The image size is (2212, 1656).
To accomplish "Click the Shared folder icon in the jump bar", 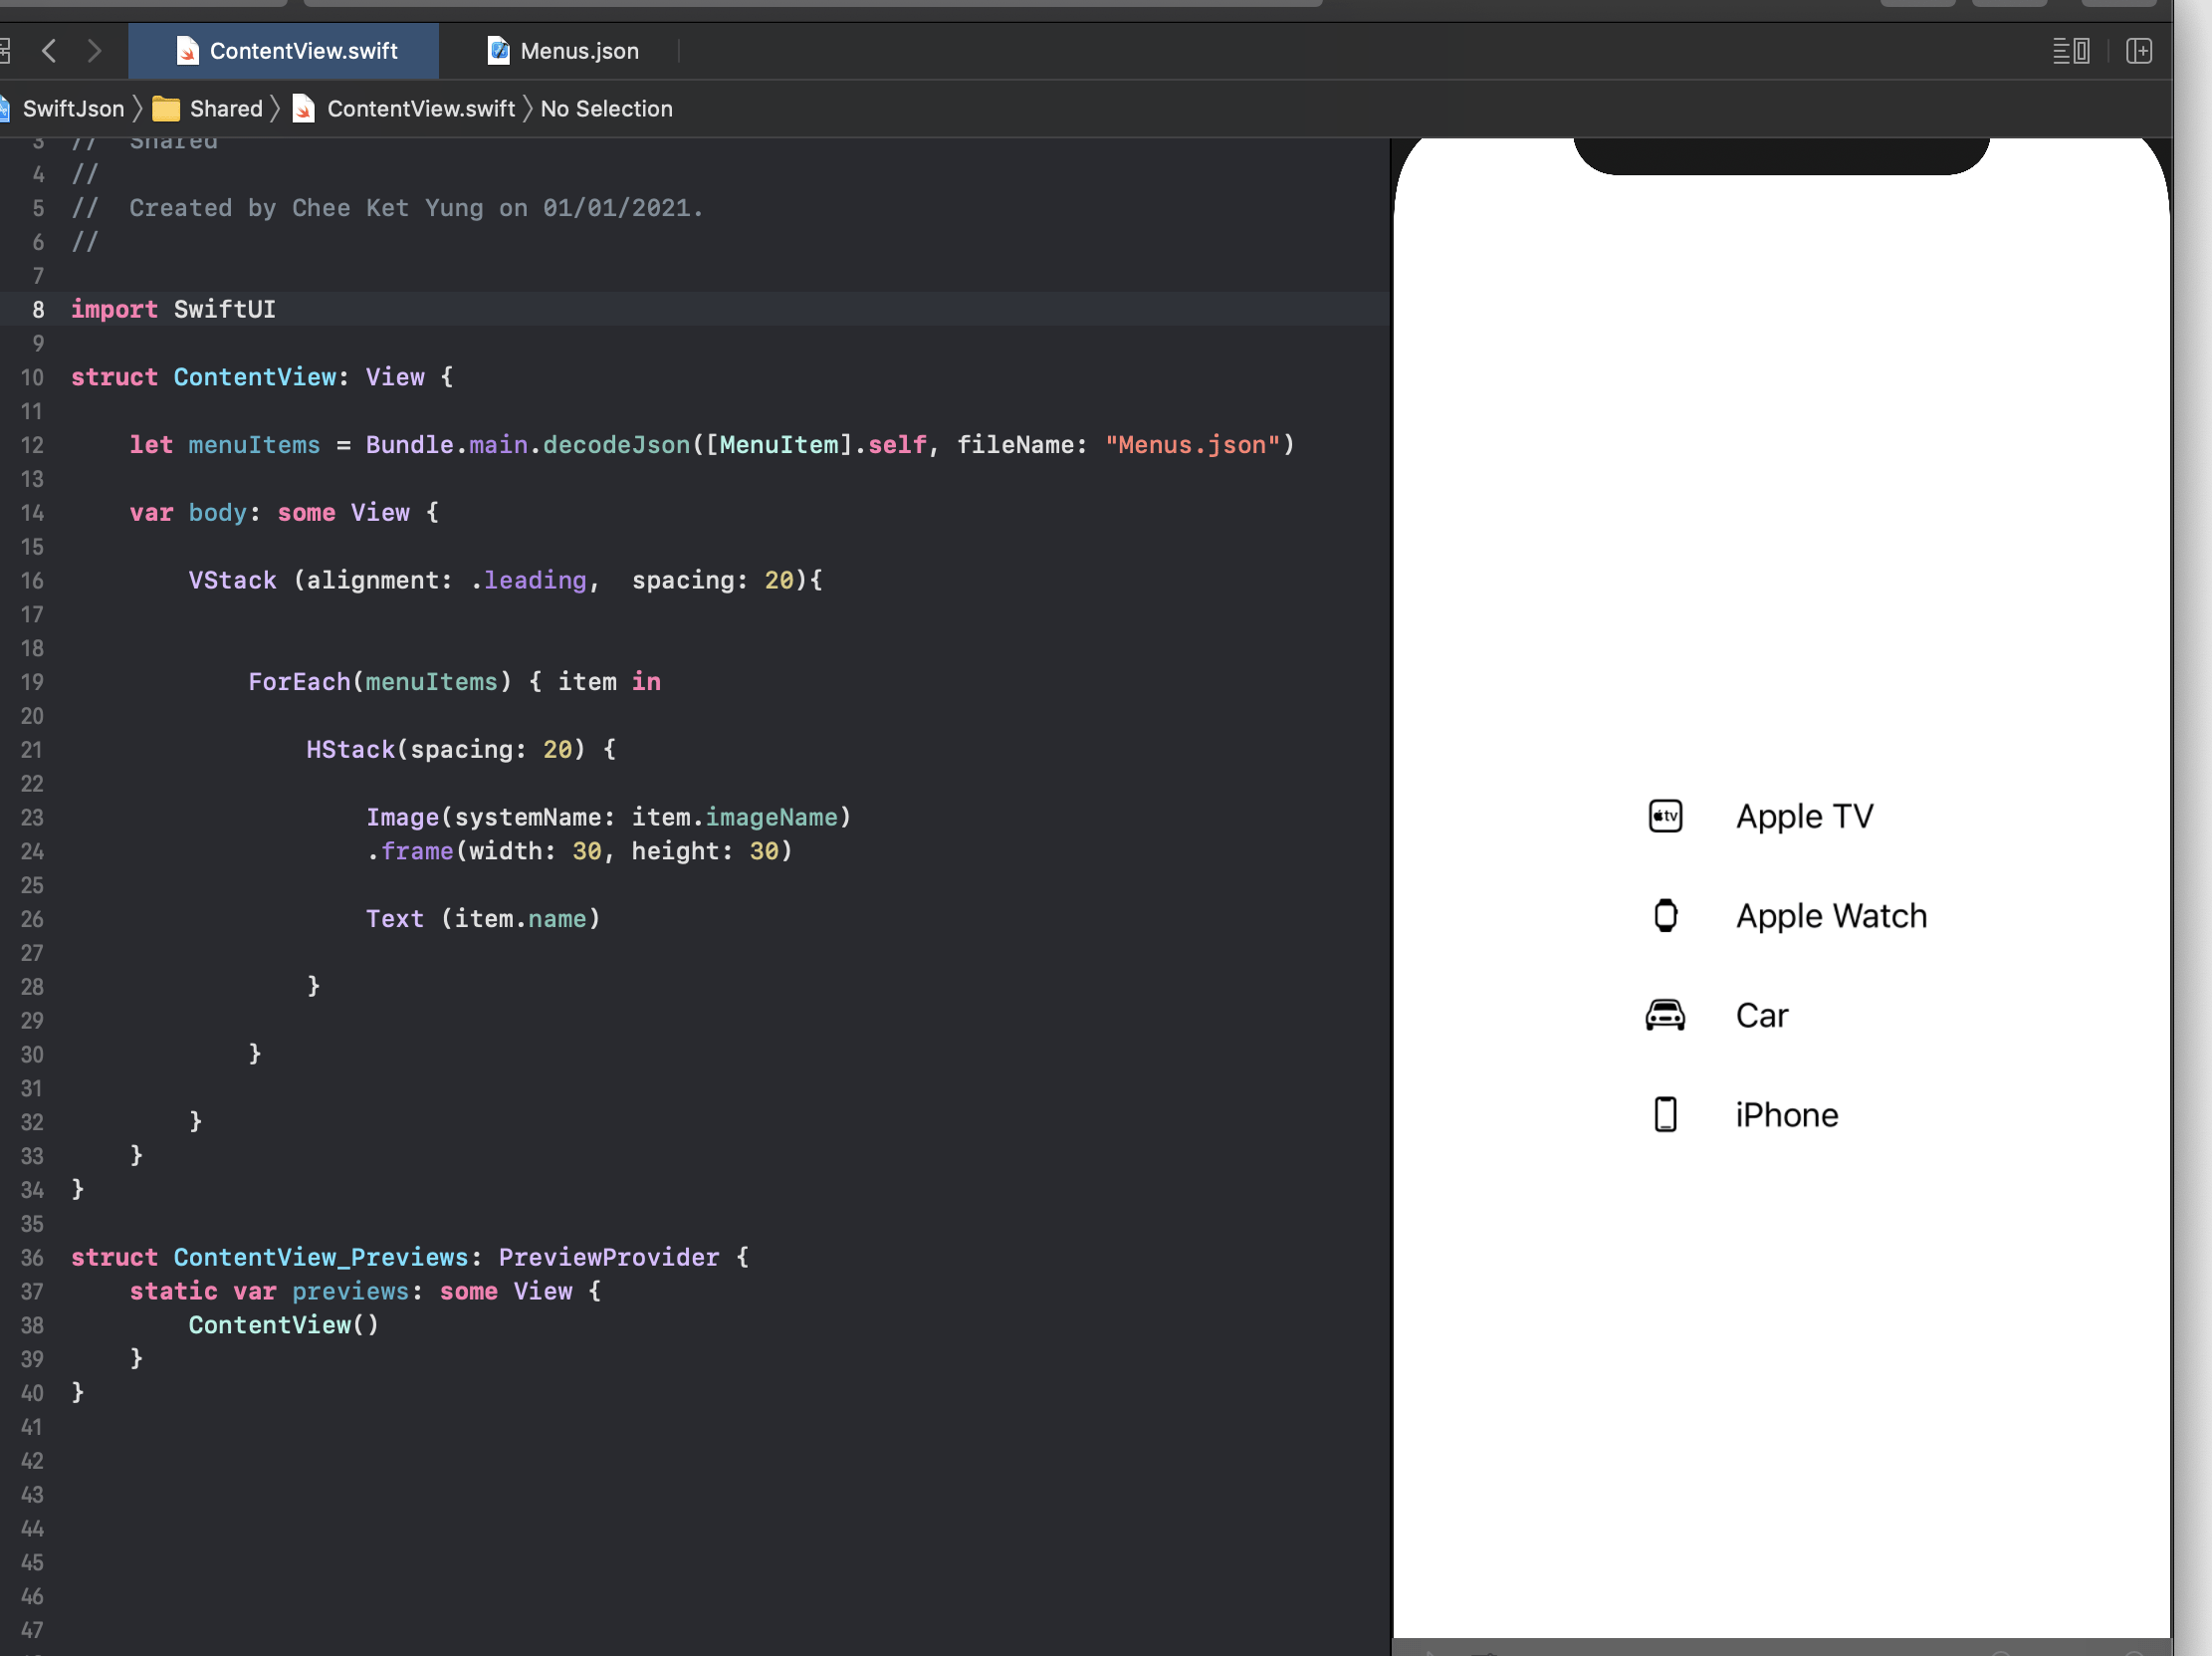I will (166, 108).
